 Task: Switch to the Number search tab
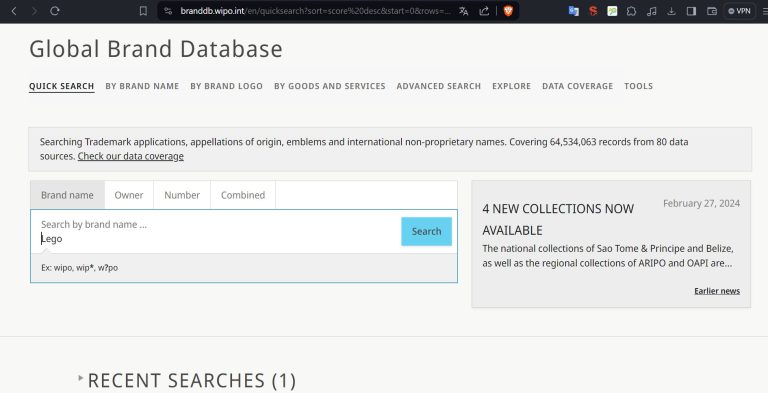[182, 195]
